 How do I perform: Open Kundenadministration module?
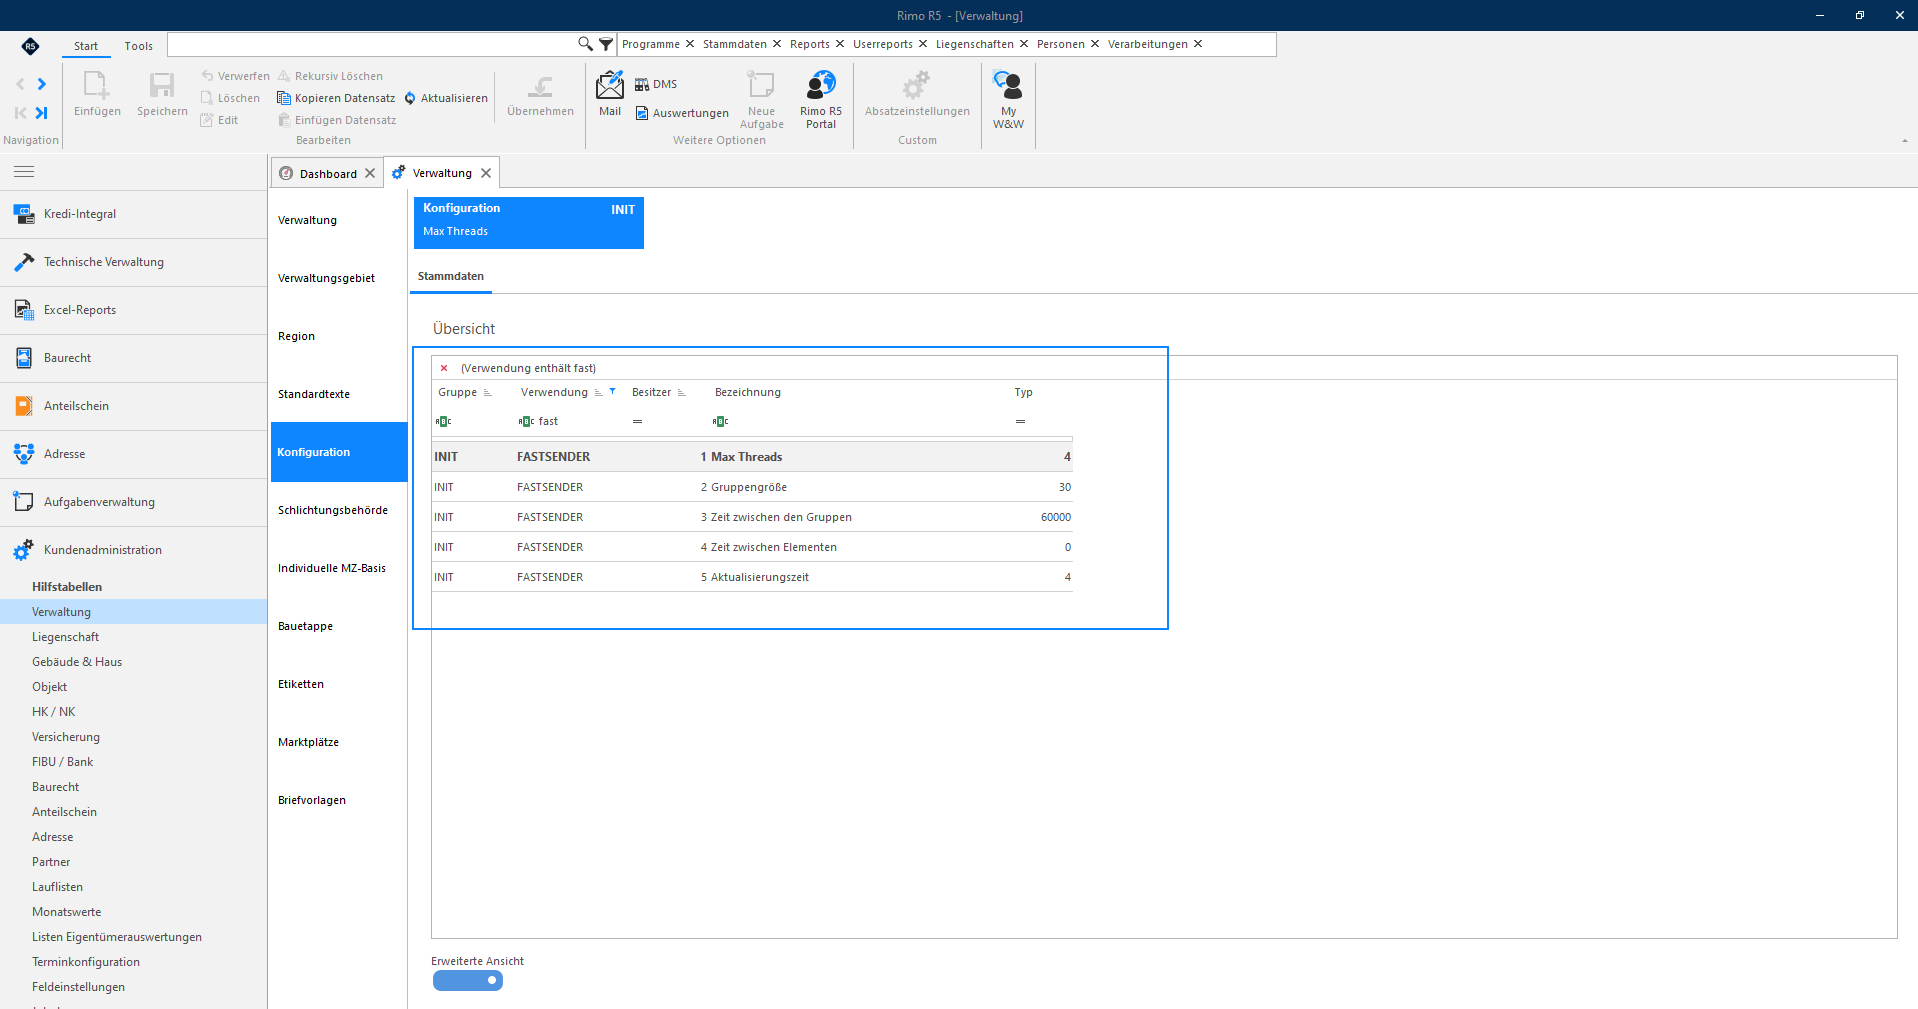pos(134,550)
